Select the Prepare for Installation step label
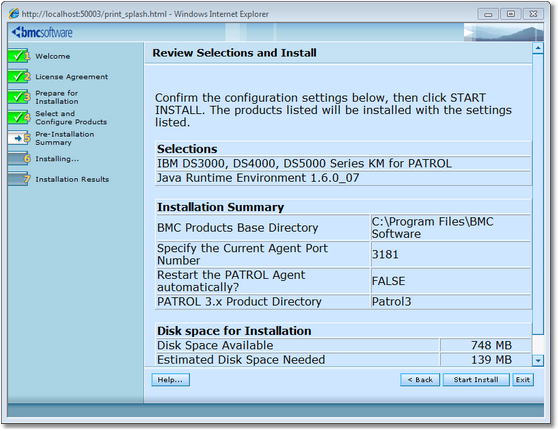This screenshot has height=431, width=558. tap(57, 97)
